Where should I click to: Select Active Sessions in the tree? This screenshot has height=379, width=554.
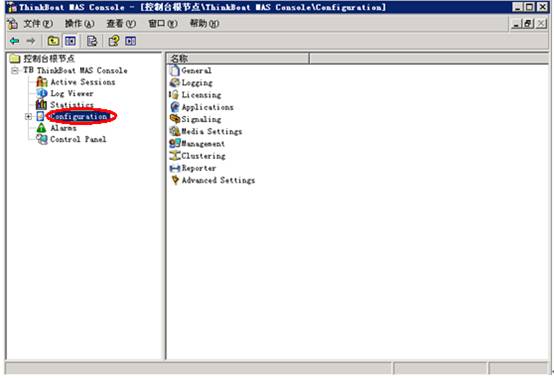[83, 82]
